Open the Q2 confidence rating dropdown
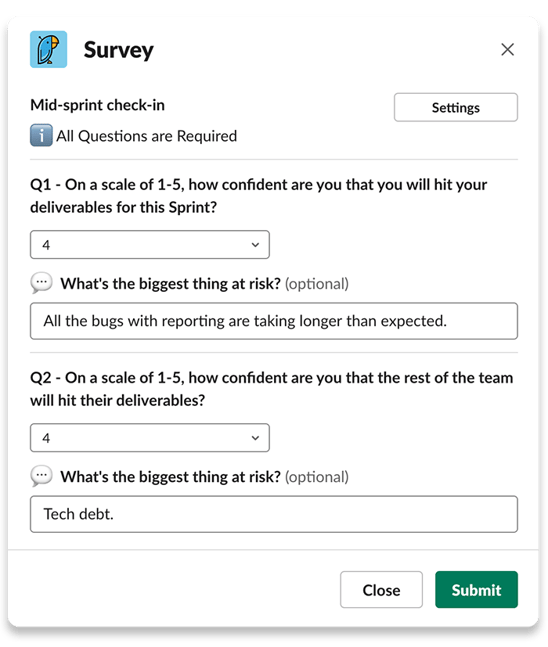 coord(150,437)
